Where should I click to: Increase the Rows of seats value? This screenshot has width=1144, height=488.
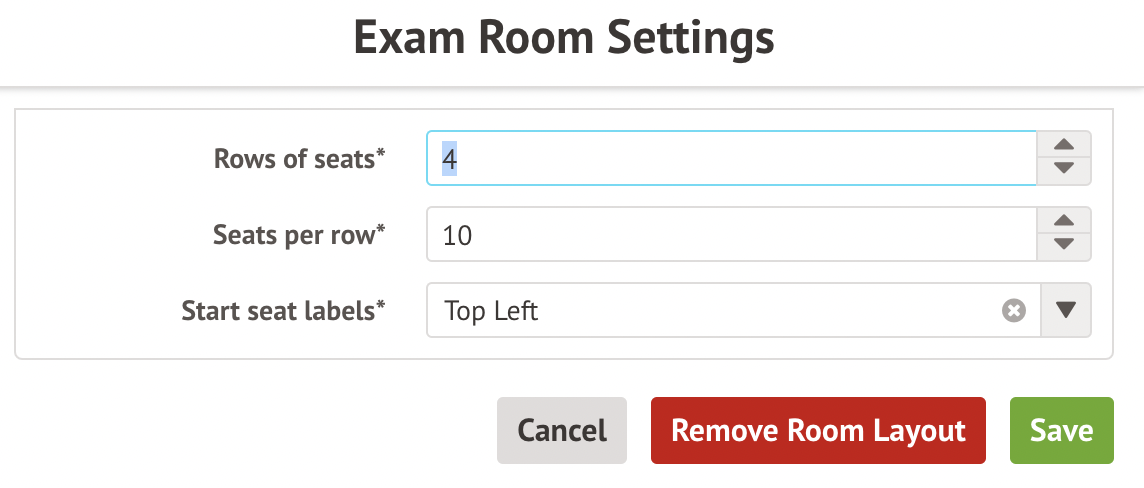(1064, 145)
